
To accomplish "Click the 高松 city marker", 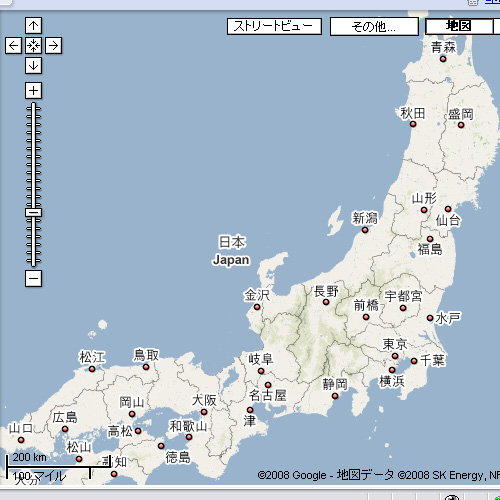I will pos(138,431).
